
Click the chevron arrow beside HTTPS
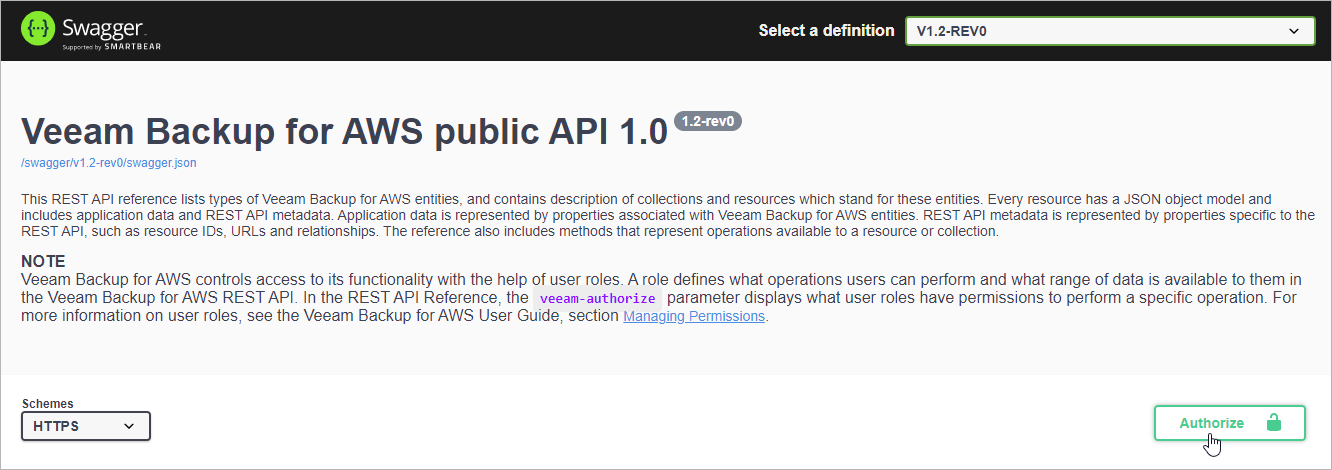click(x=129, y=427)
